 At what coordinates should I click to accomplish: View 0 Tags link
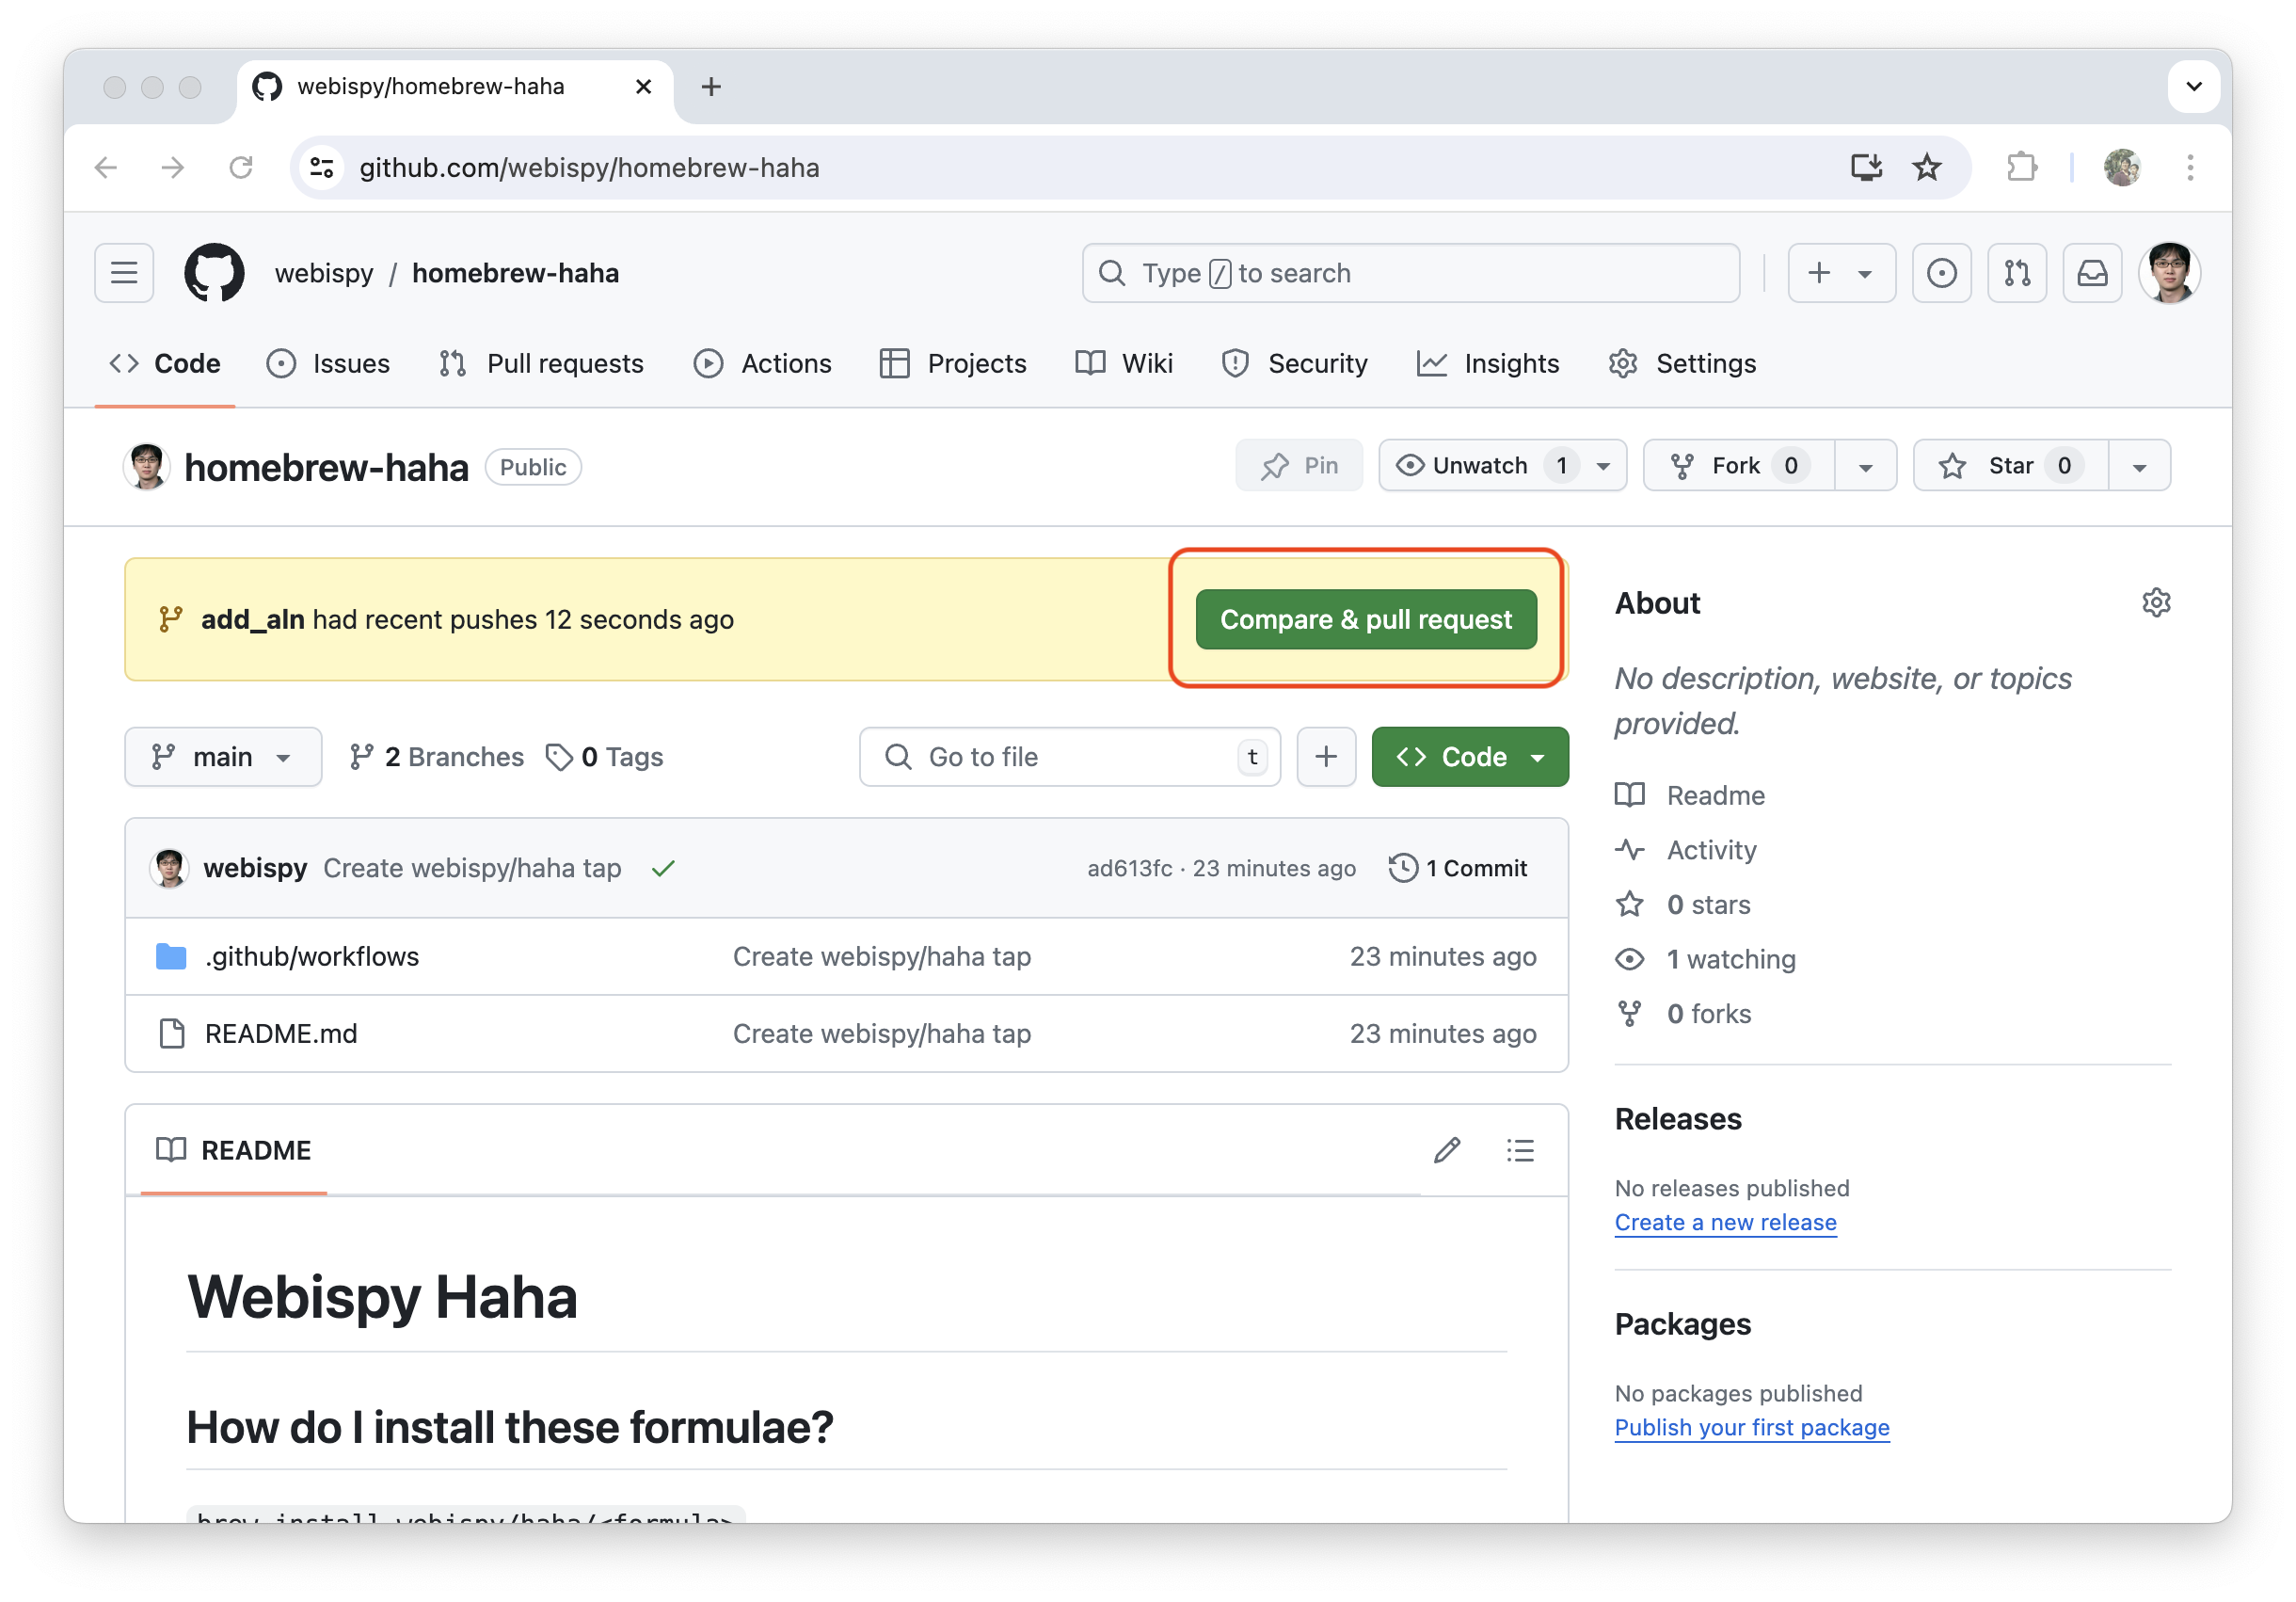tap(604, 757)
